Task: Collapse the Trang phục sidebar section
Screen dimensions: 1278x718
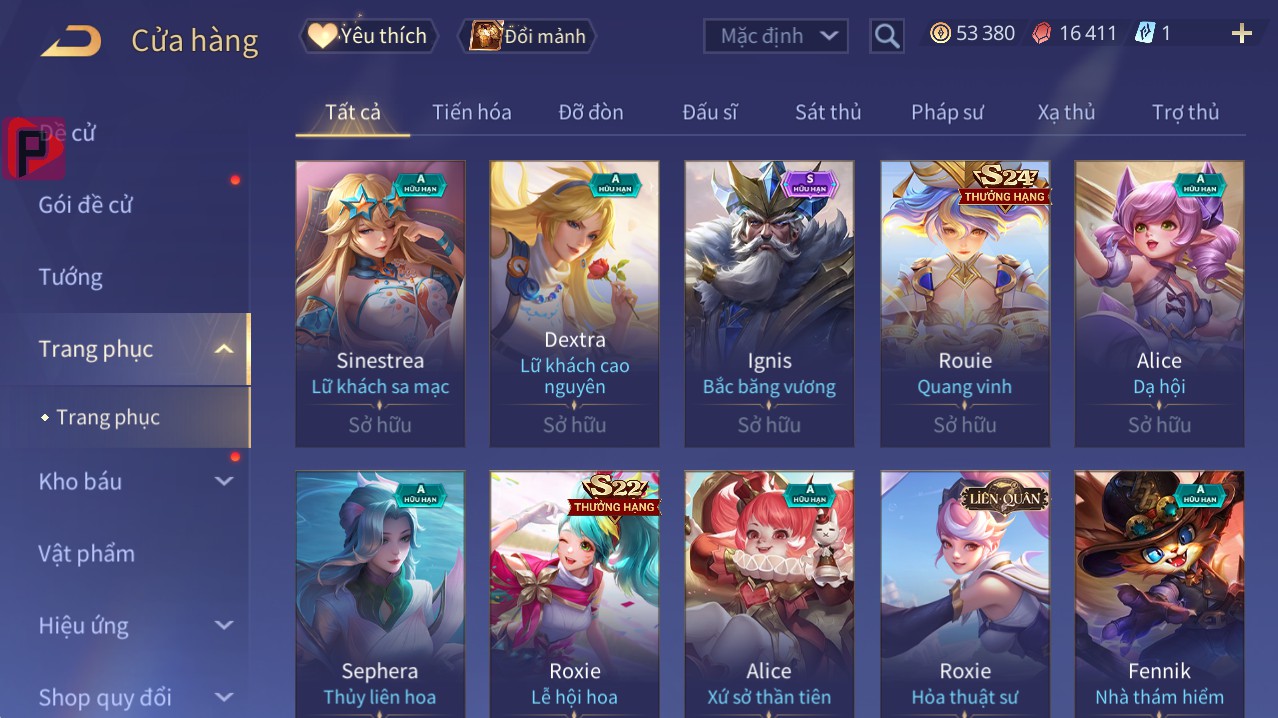Action: click(224, 349)
